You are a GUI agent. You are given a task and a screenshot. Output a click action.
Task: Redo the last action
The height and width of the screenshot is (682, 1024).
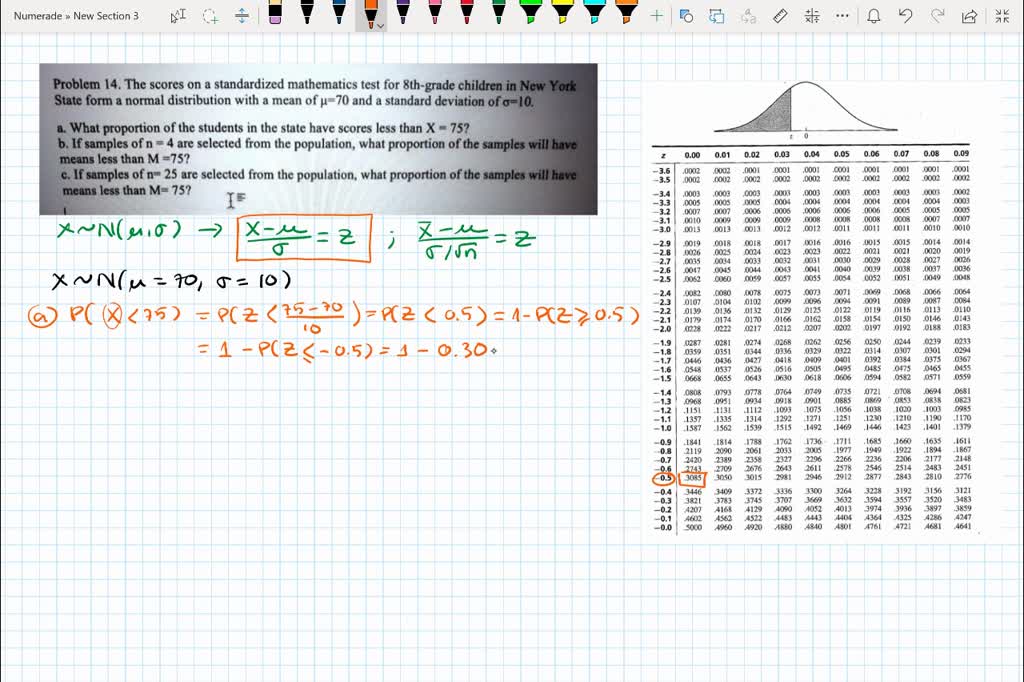[x=939, y=16]
